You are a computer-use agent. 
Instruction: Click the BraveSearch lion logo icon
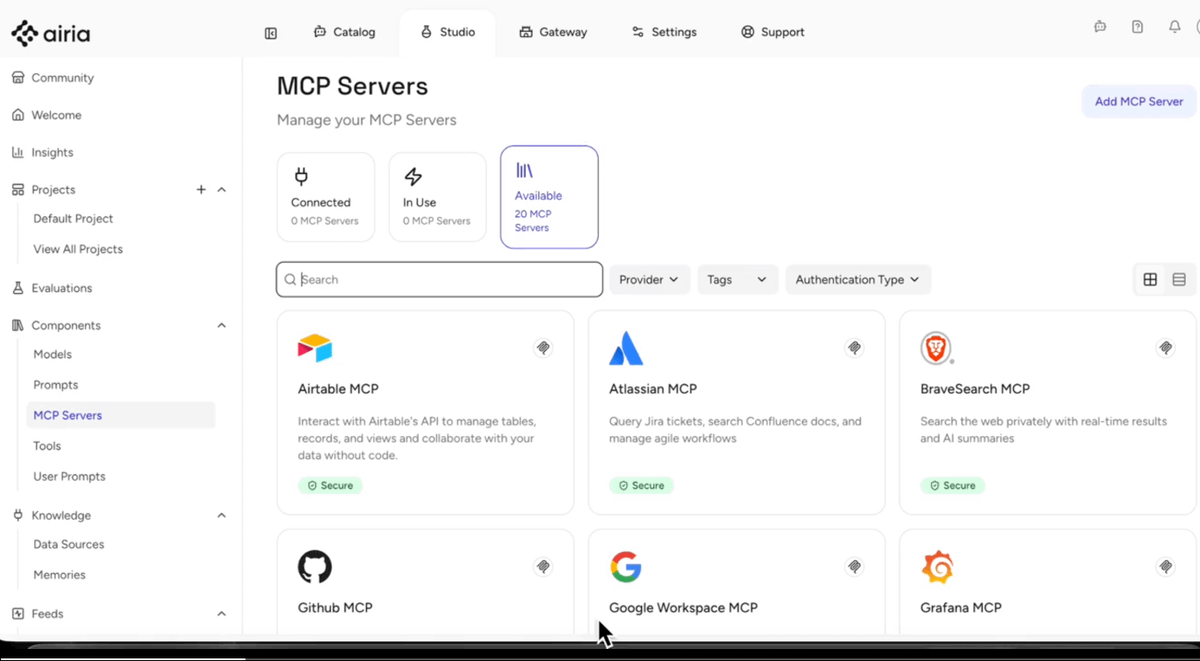pos(937,348)
